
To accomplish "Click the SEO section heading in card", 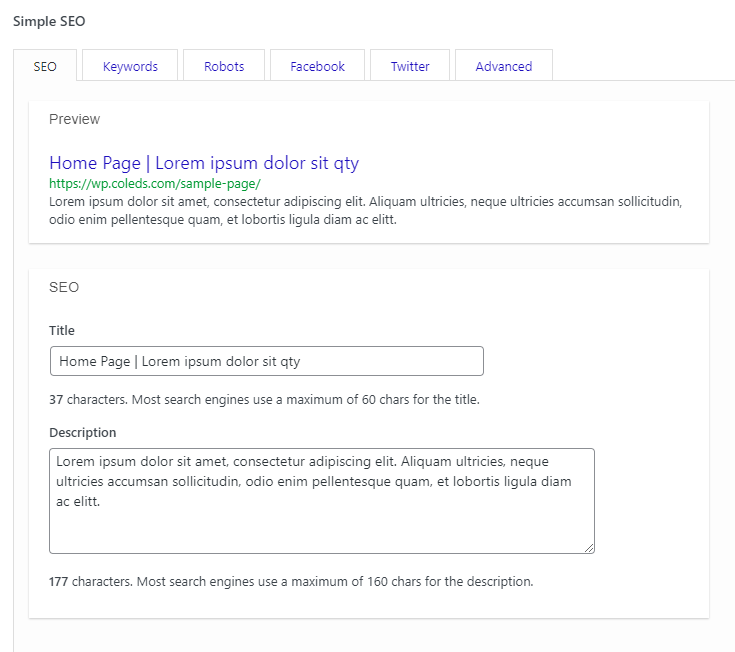I will (64, 287).
